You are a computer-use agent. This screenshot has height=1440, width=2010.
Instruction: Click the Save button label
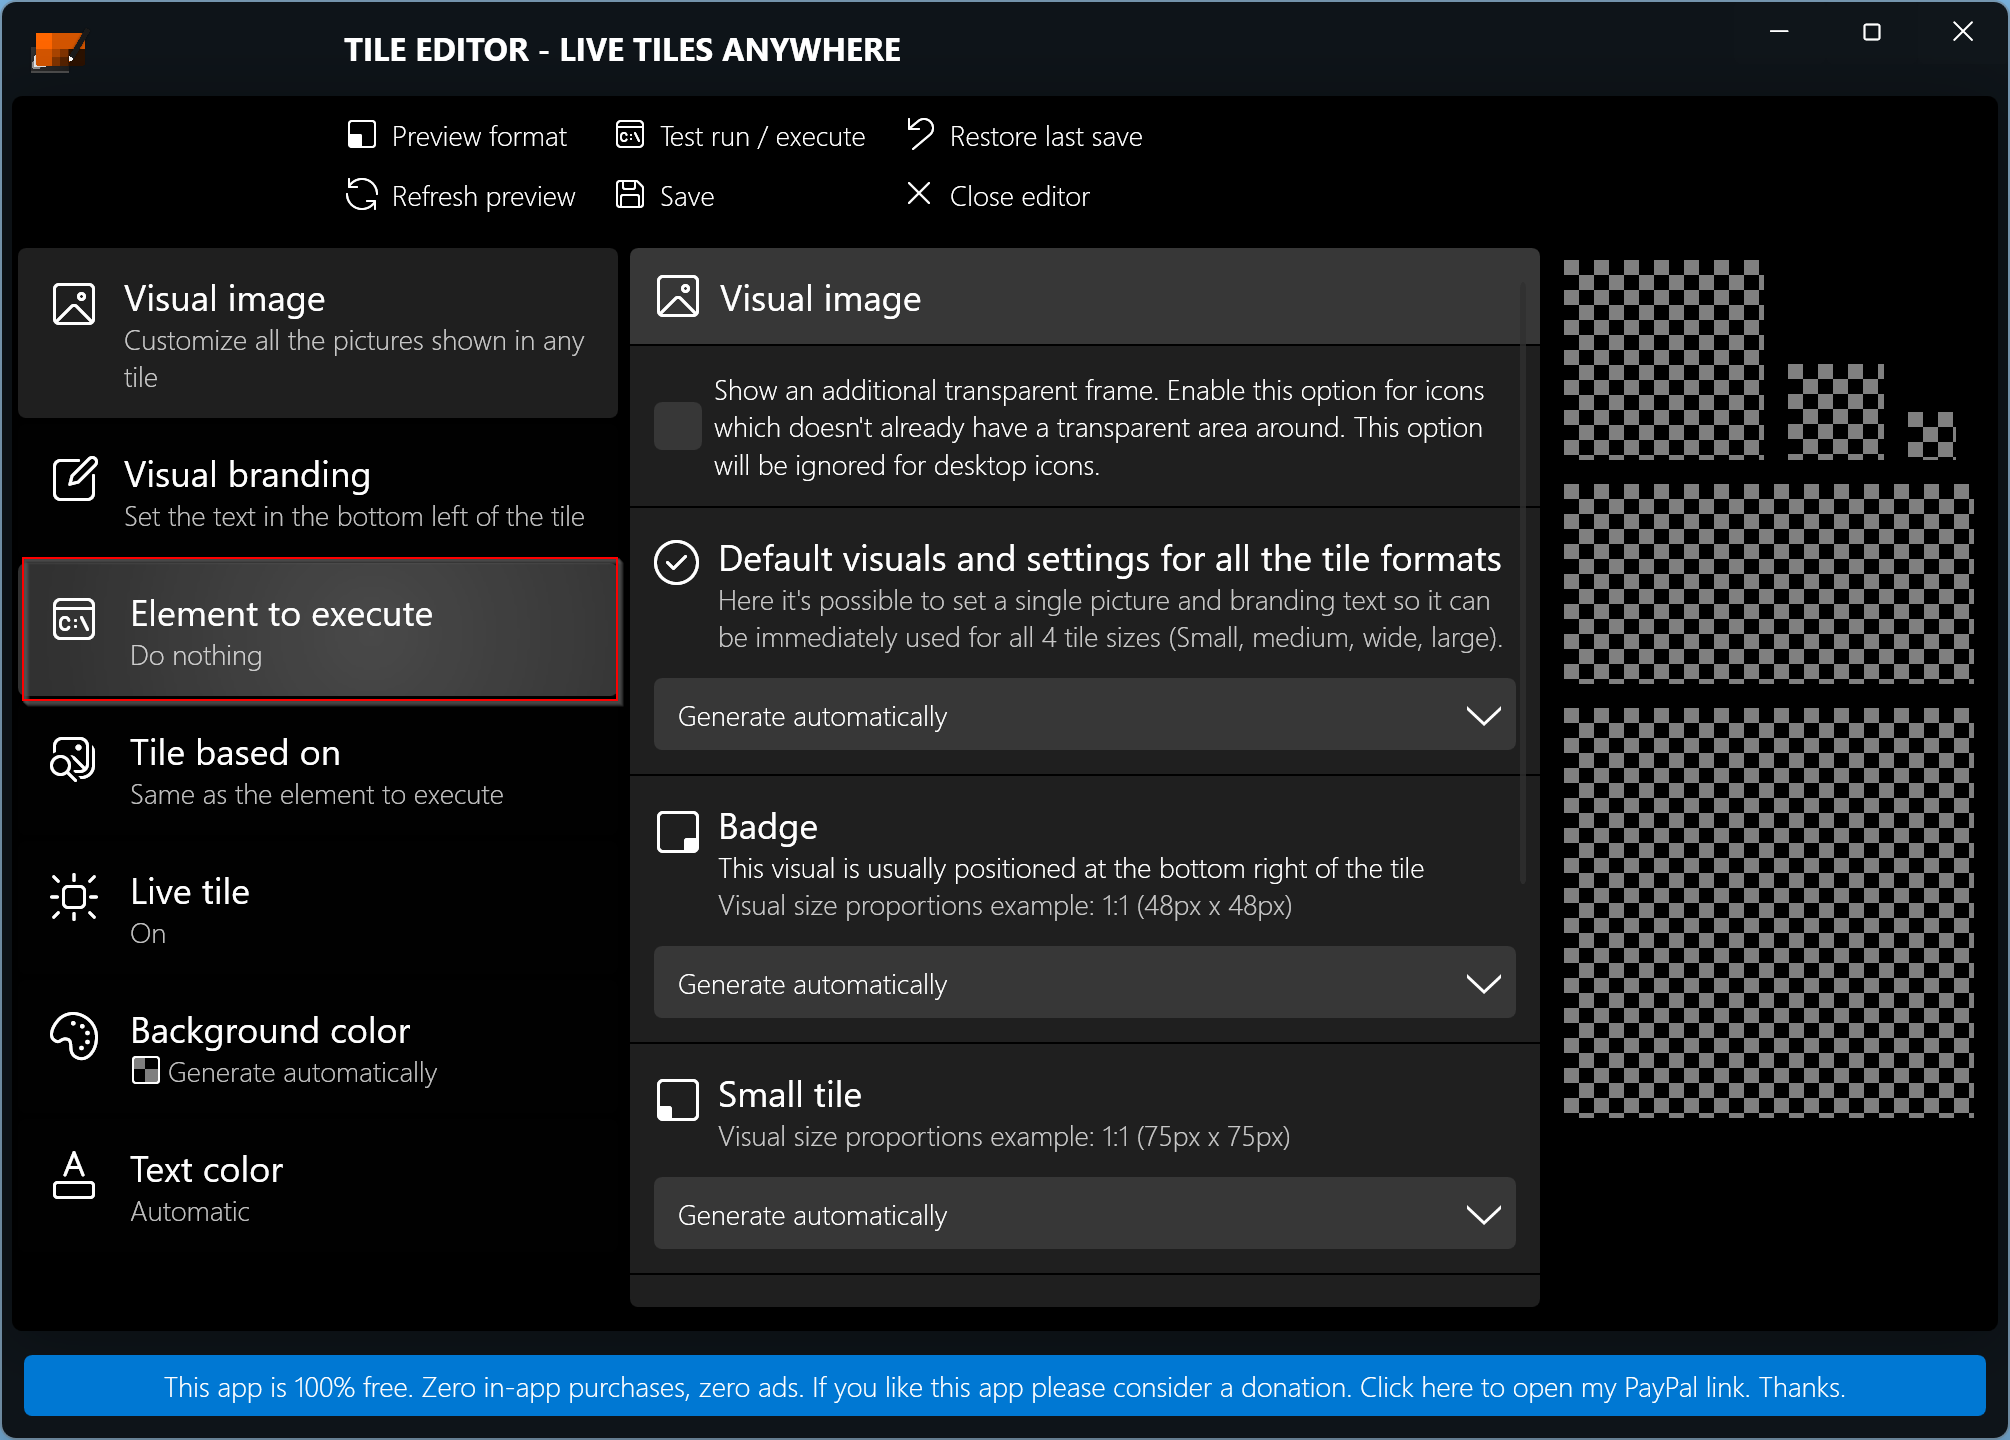(687, 196)
